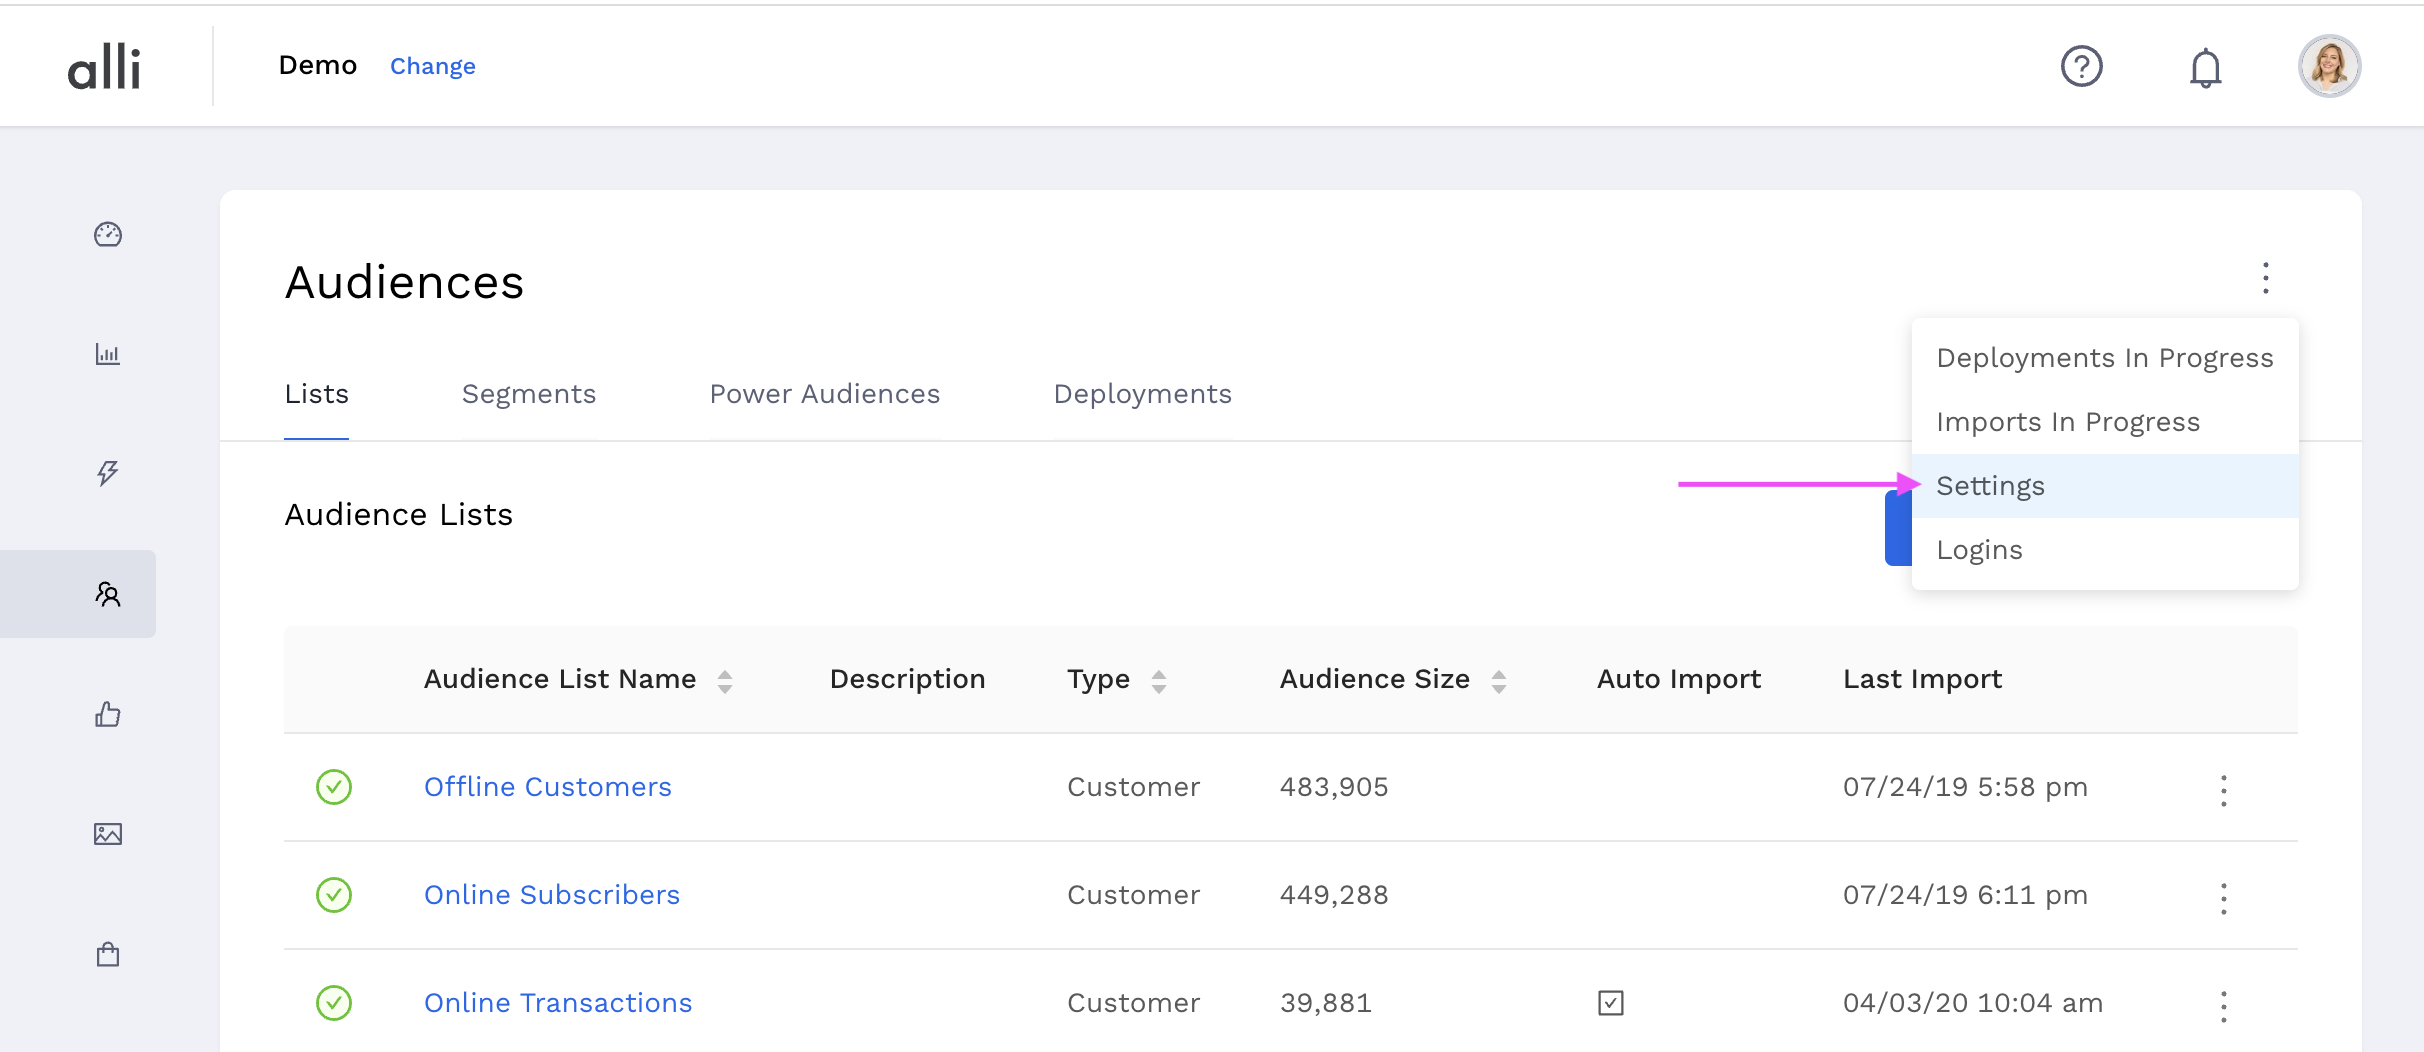Sort by Audience Size column

click(1498, 681)
